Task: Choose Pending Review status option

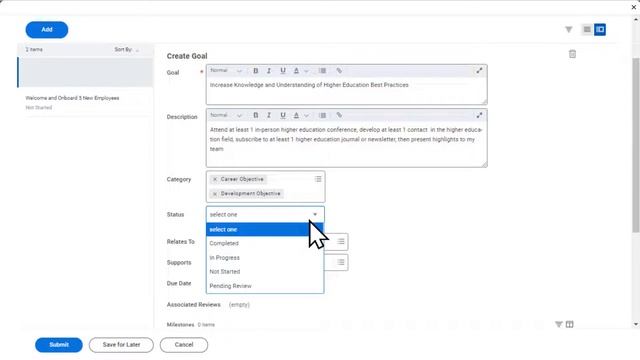Action: pos(265,286)
